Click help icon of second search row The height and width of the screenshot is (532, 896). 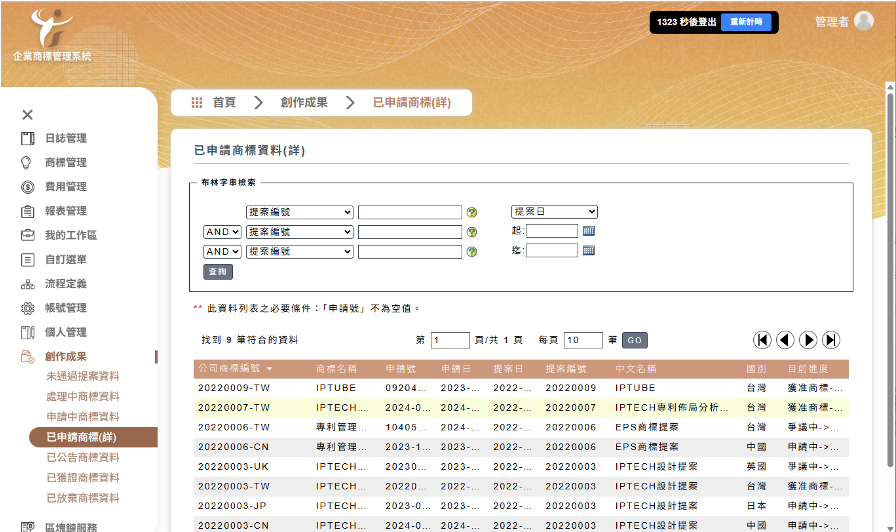[471, 232]
